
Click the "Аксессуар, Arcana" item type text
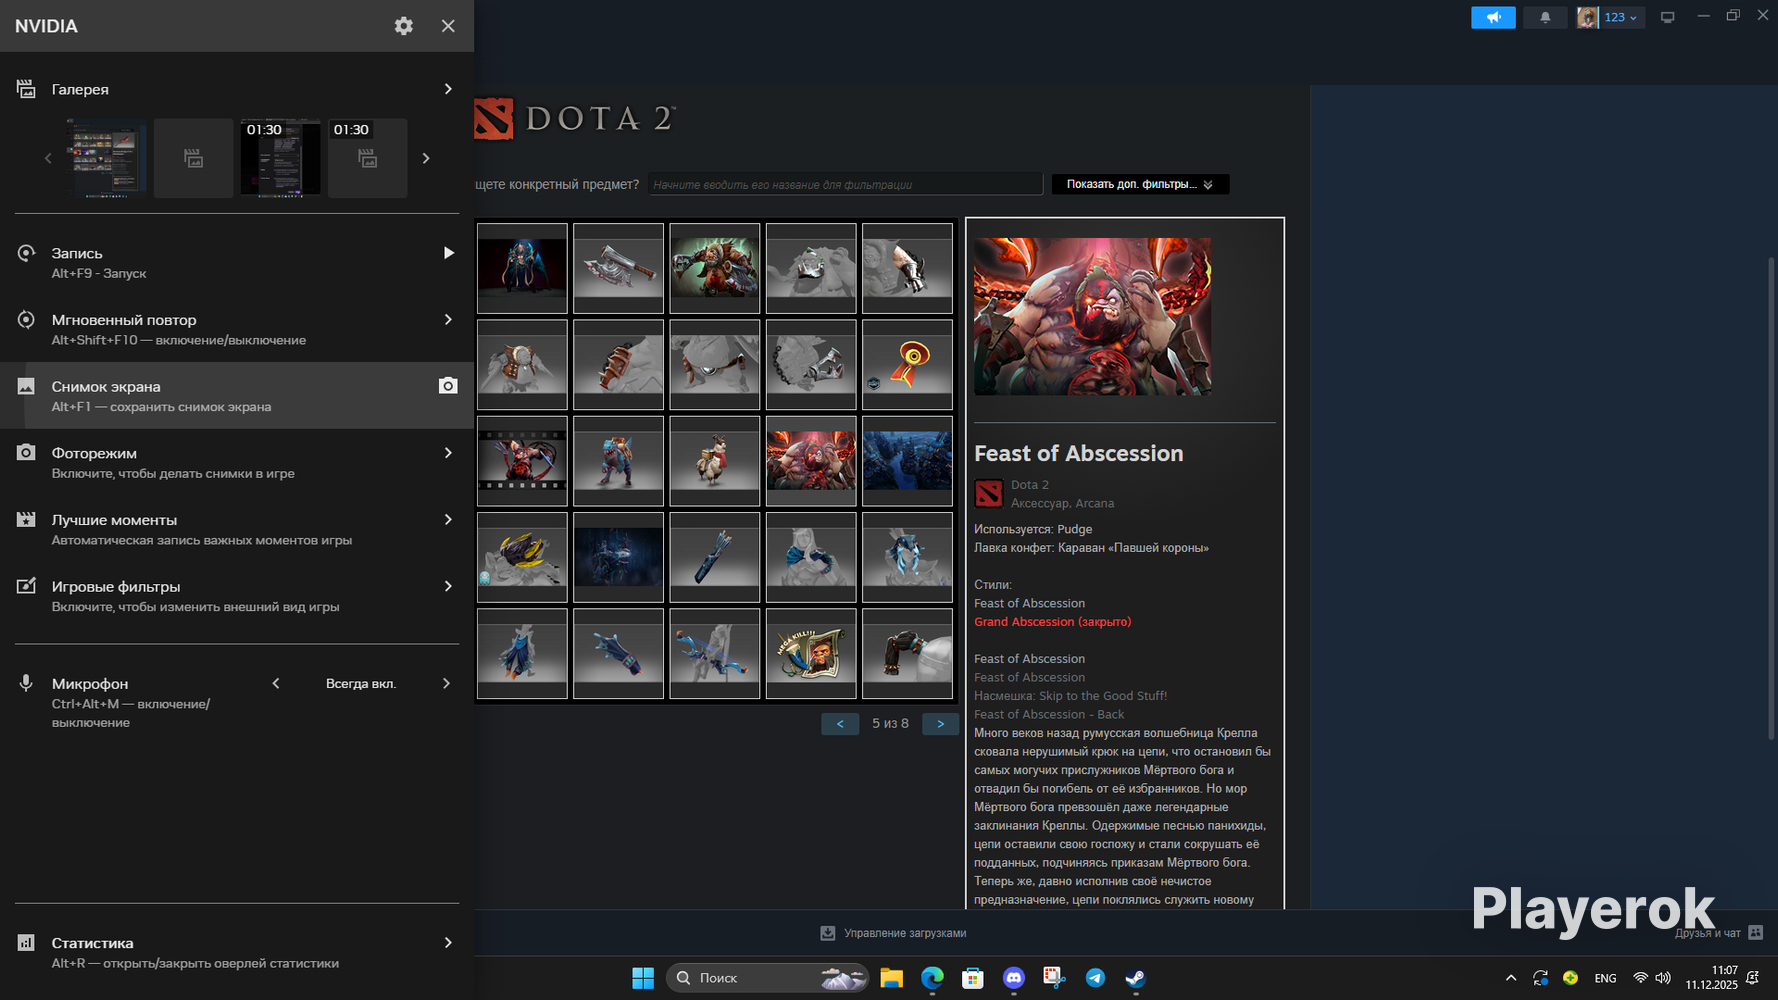[1062, 503]
